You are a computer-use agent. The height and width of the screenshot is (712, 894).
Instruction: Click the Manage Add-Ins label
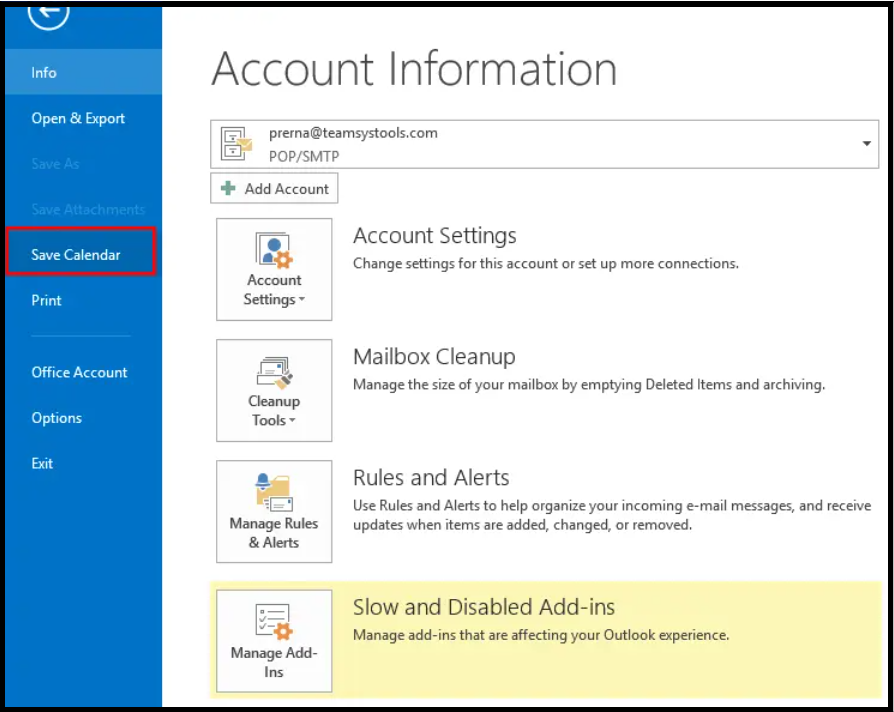point(274,662)
